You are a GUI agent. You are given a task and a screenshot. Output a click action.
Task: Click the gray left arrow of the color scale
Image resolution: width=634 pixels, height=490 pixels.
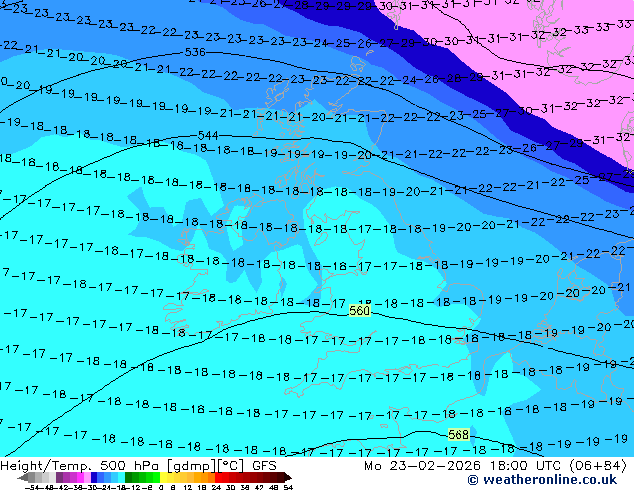[23, 477]
